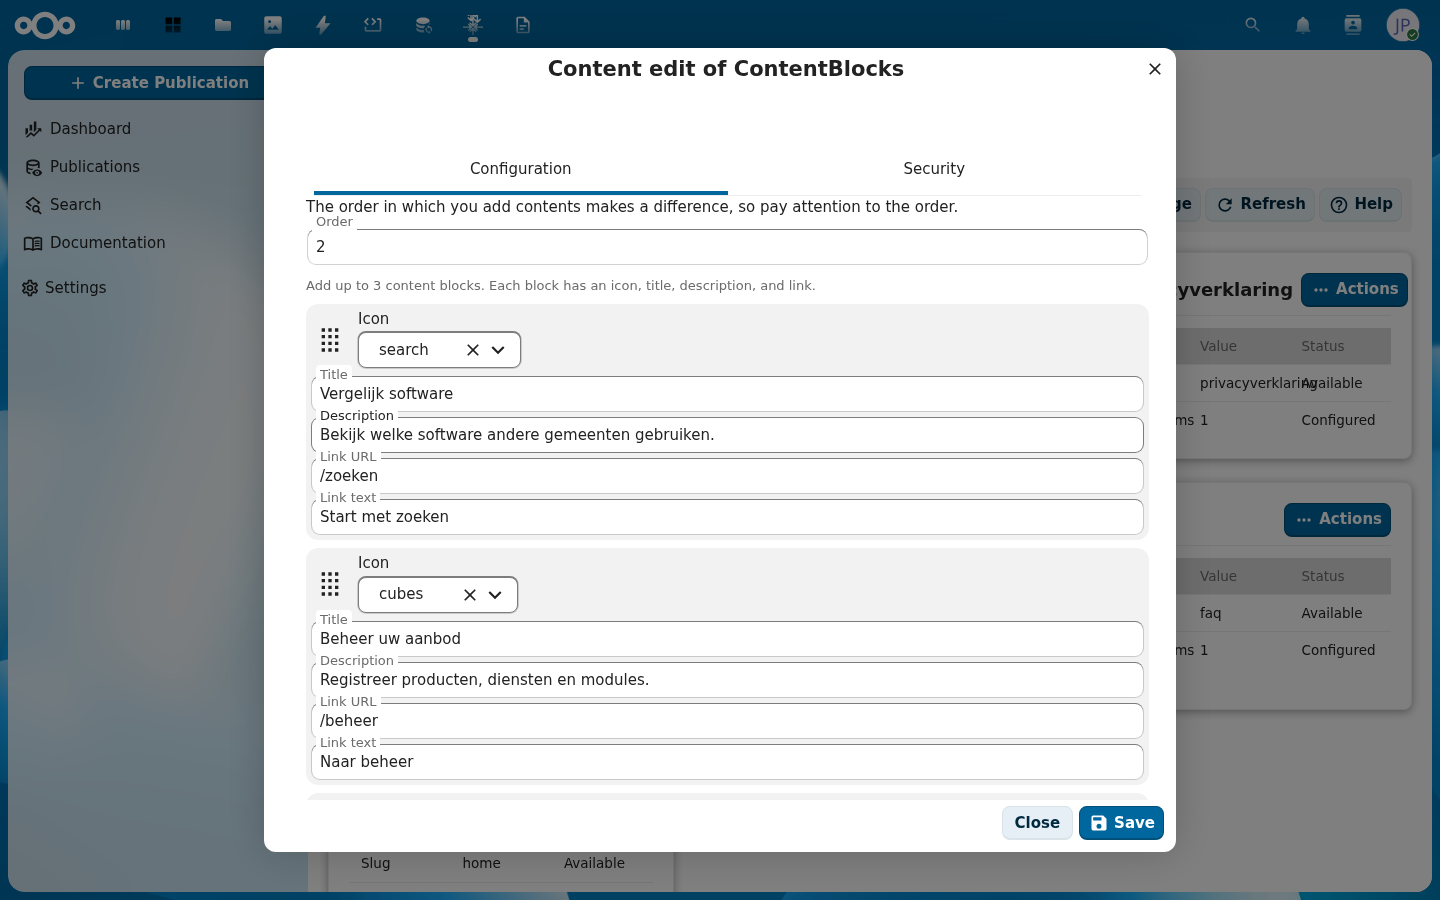Open the JP user avatar menu
The height and width of the screenshot is (900, 1440).
coord(1402,25)
